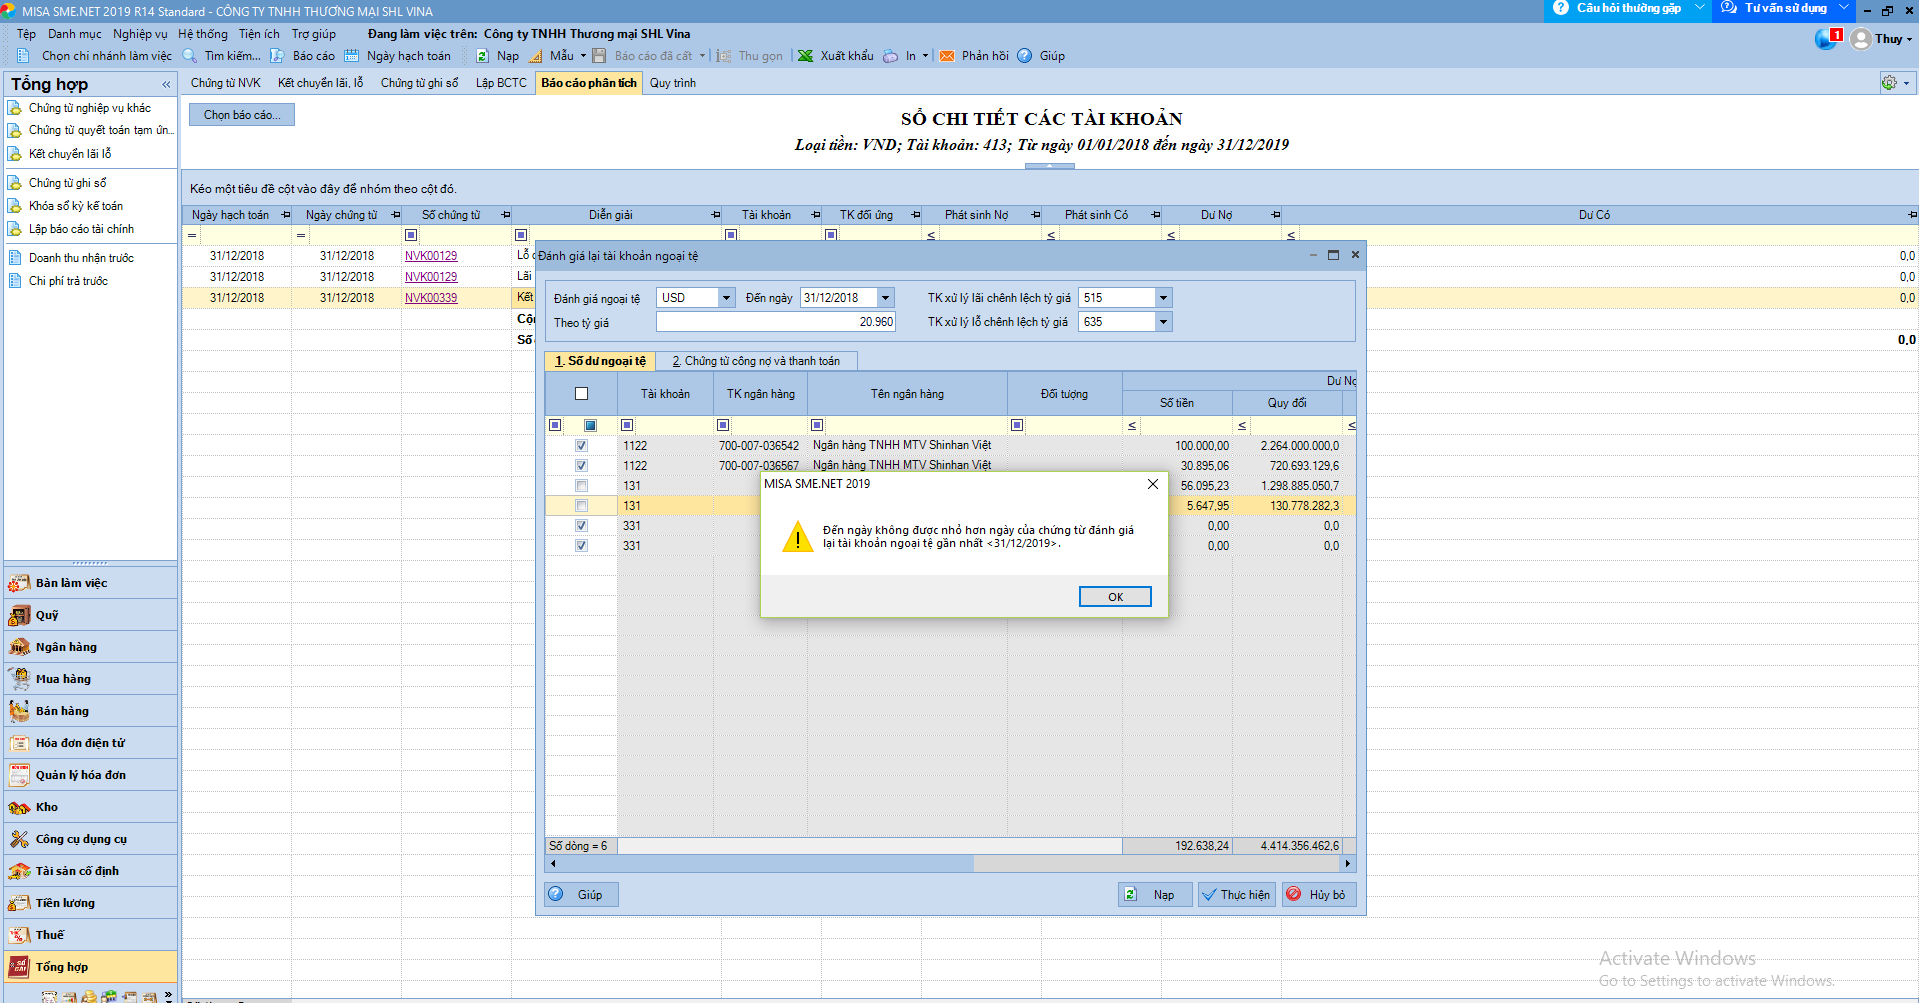Viewport: 1919px width, 1003px height.
Task: Open Chứng từ nghiệp vụ khác in sidebar
Action: pyautogui.click(x=89, y=108)
